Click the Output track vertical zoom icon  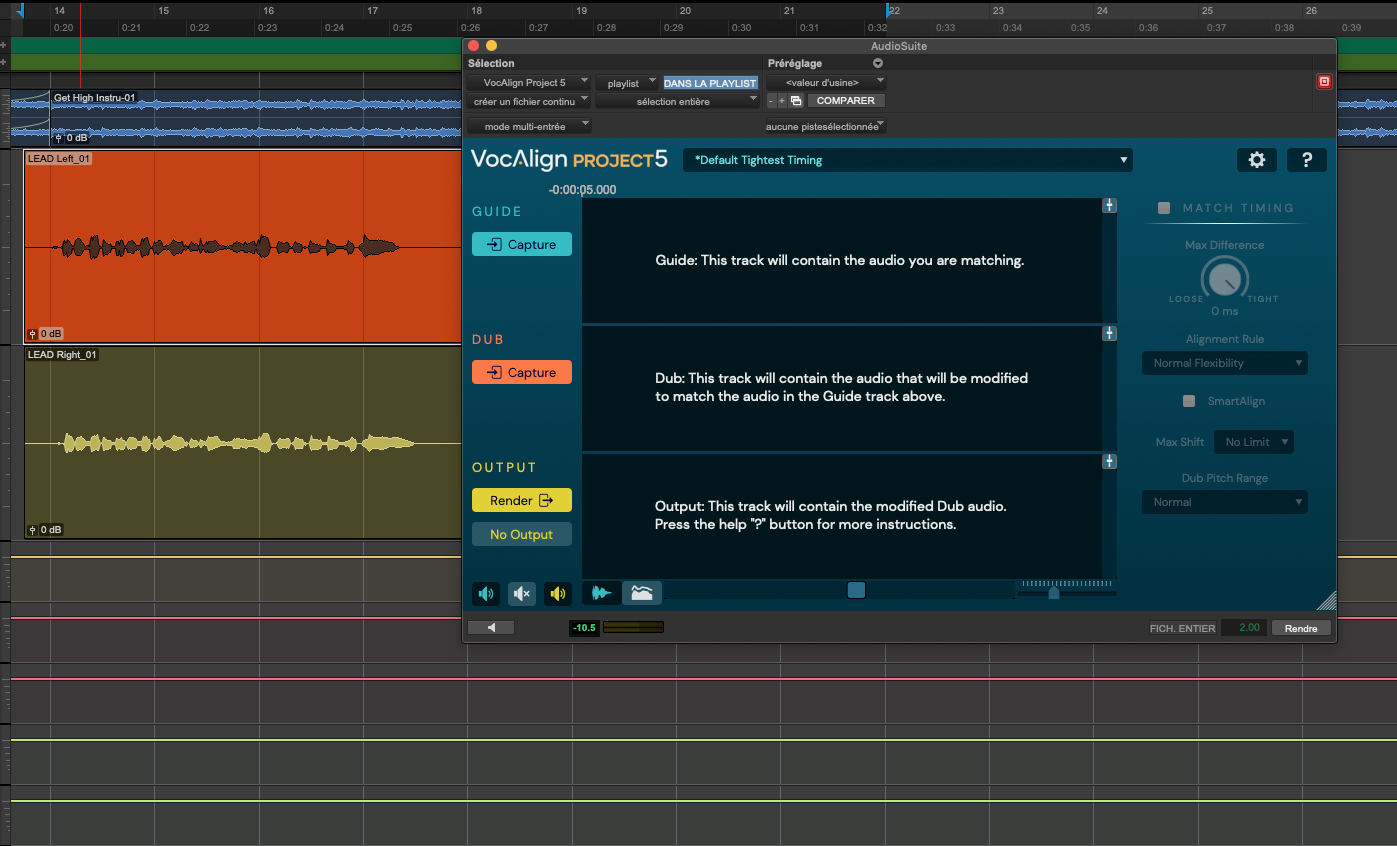point(1109,462)
